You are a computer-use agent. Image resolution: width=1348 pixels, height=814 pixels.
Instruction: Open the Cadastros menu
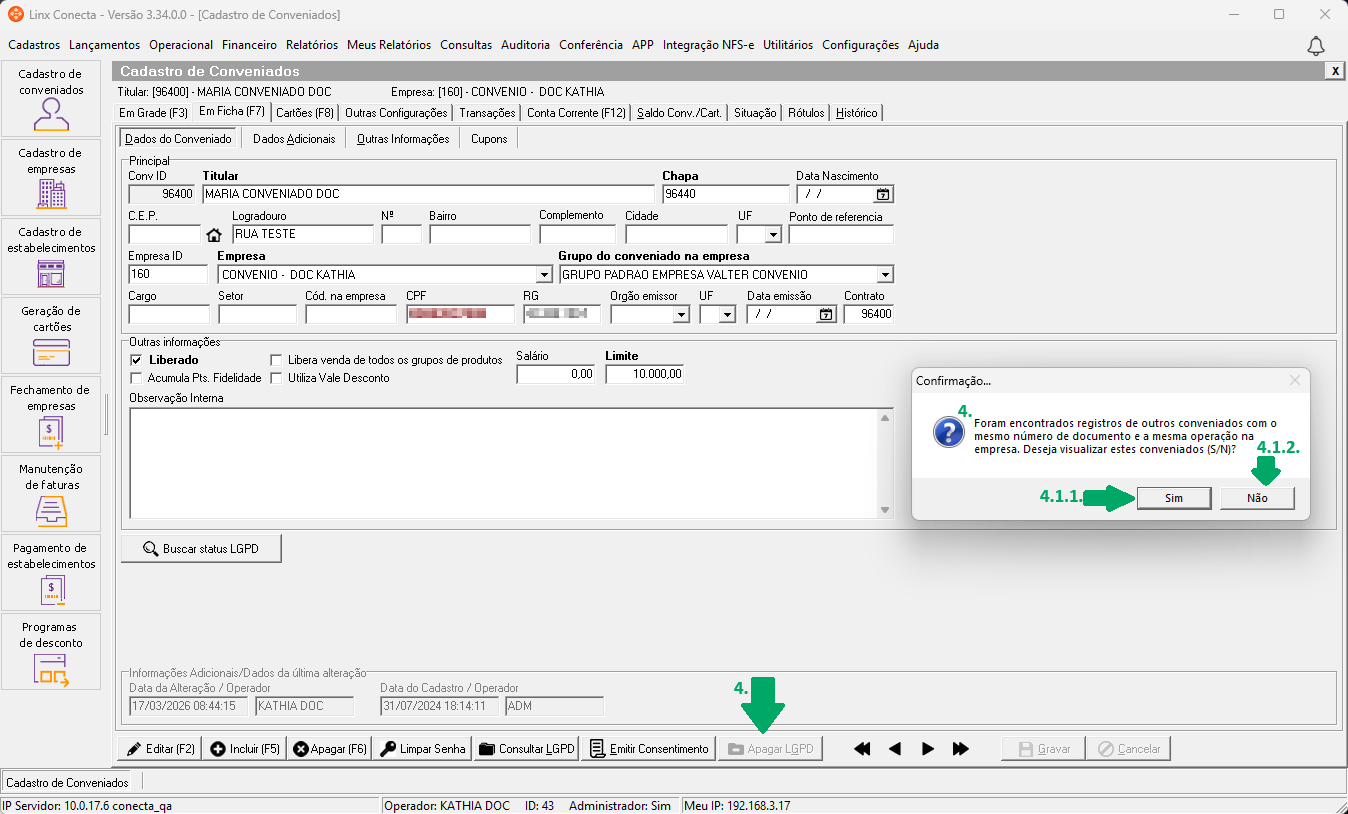click(x=34, y=45)
